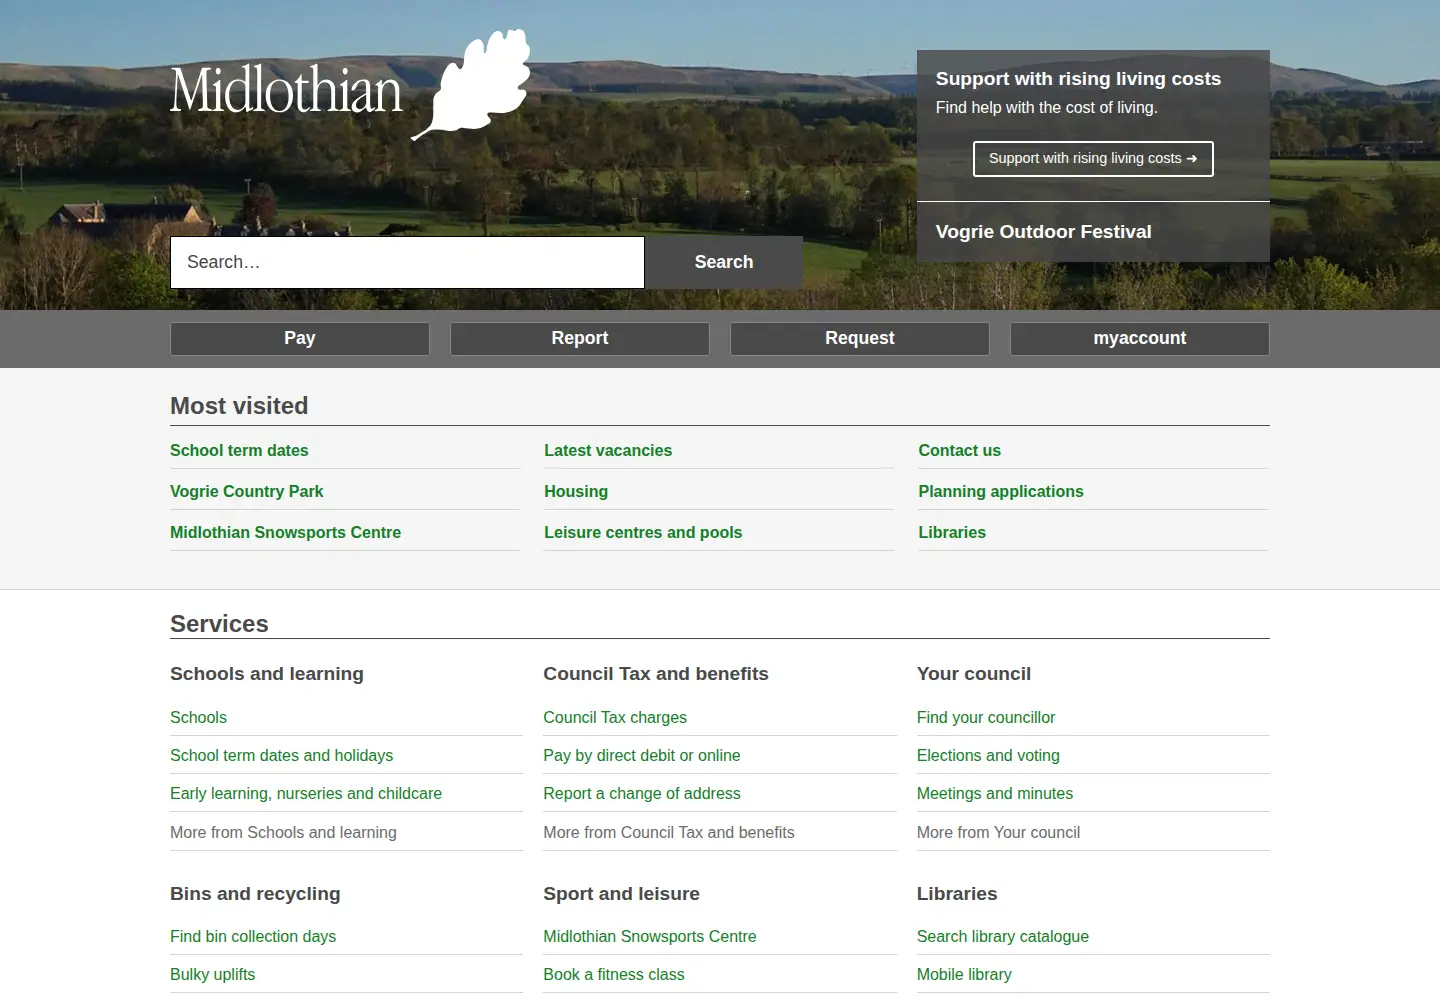1440x1000 pixels.
Task: Open Search library catalogue link
Action: point(1003,937)
